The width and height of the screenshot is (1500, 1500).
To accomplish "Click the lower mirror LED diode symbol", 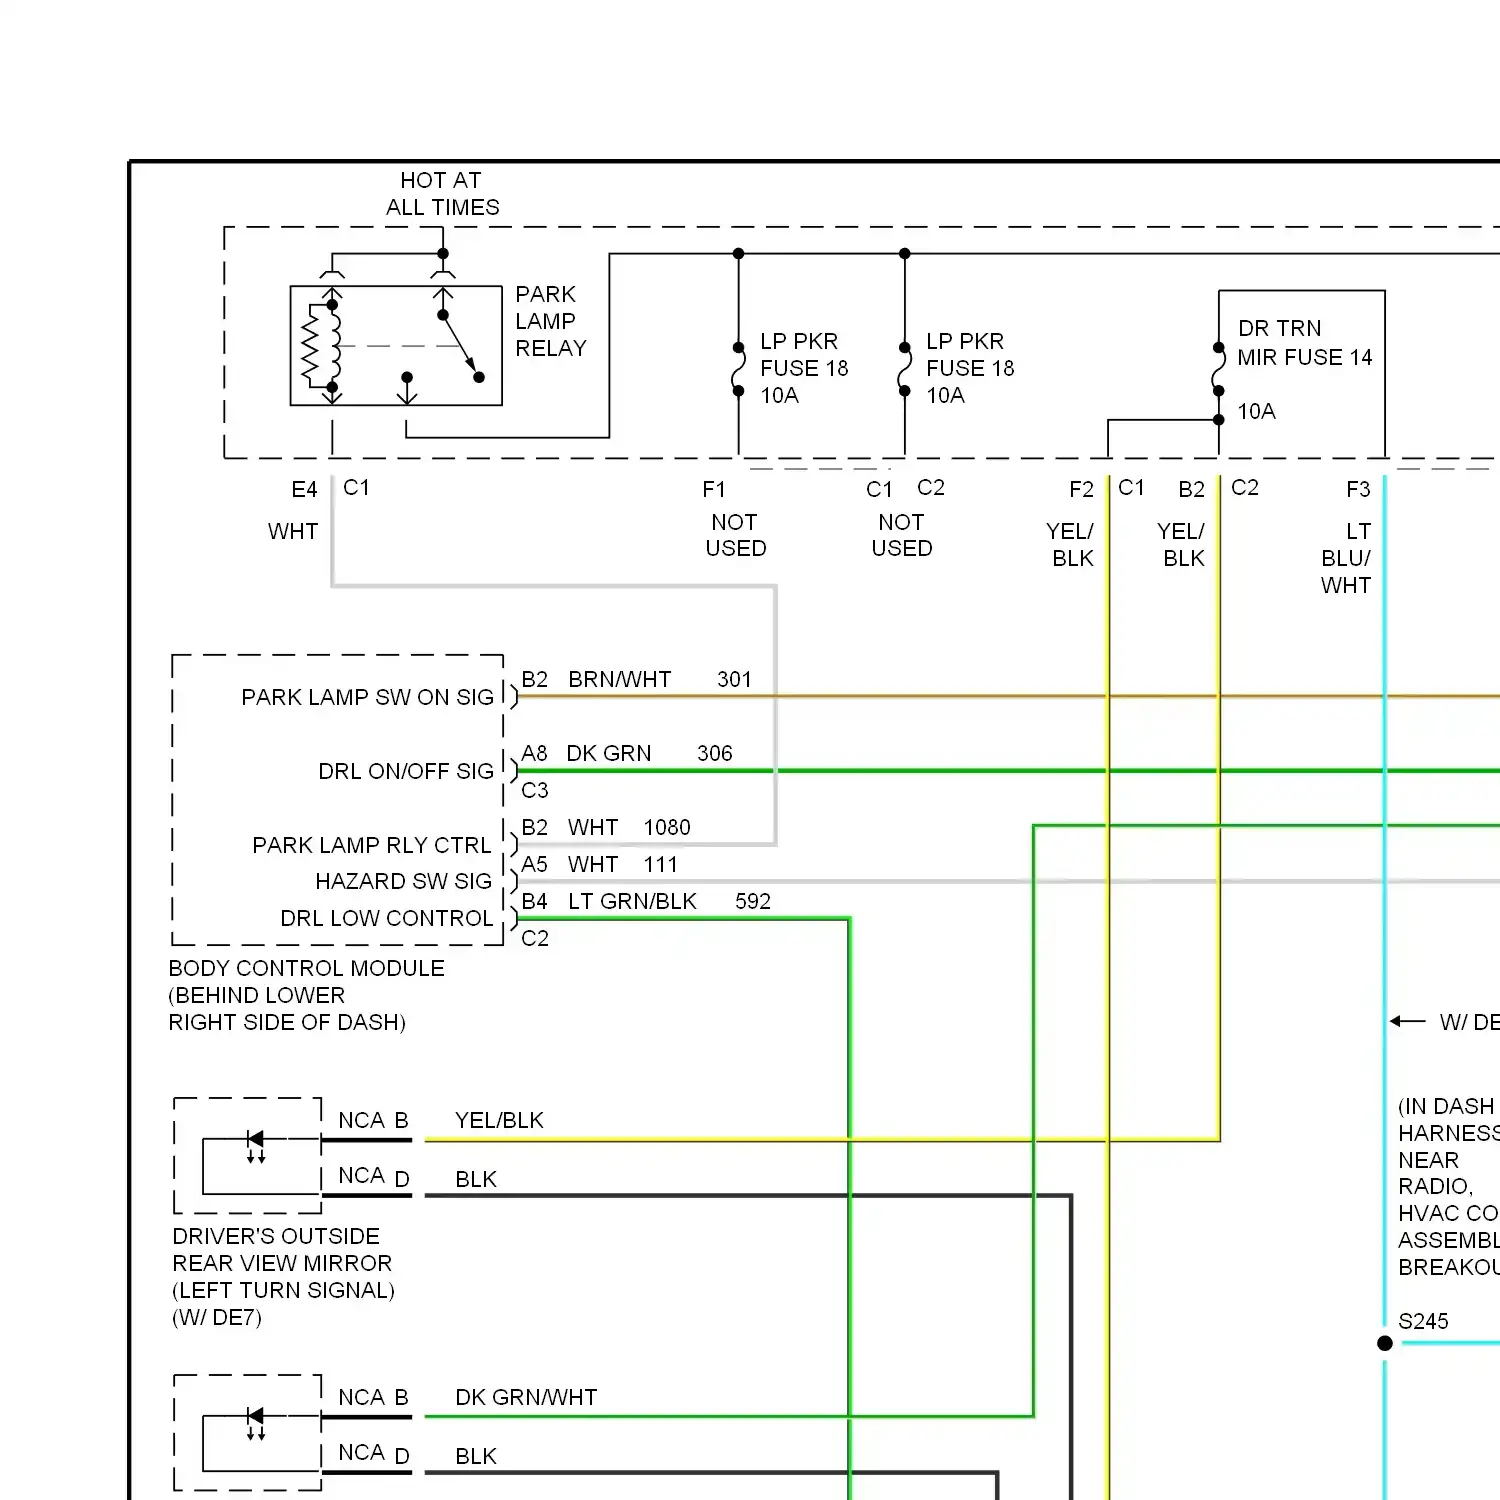I will click(256, 1423).
